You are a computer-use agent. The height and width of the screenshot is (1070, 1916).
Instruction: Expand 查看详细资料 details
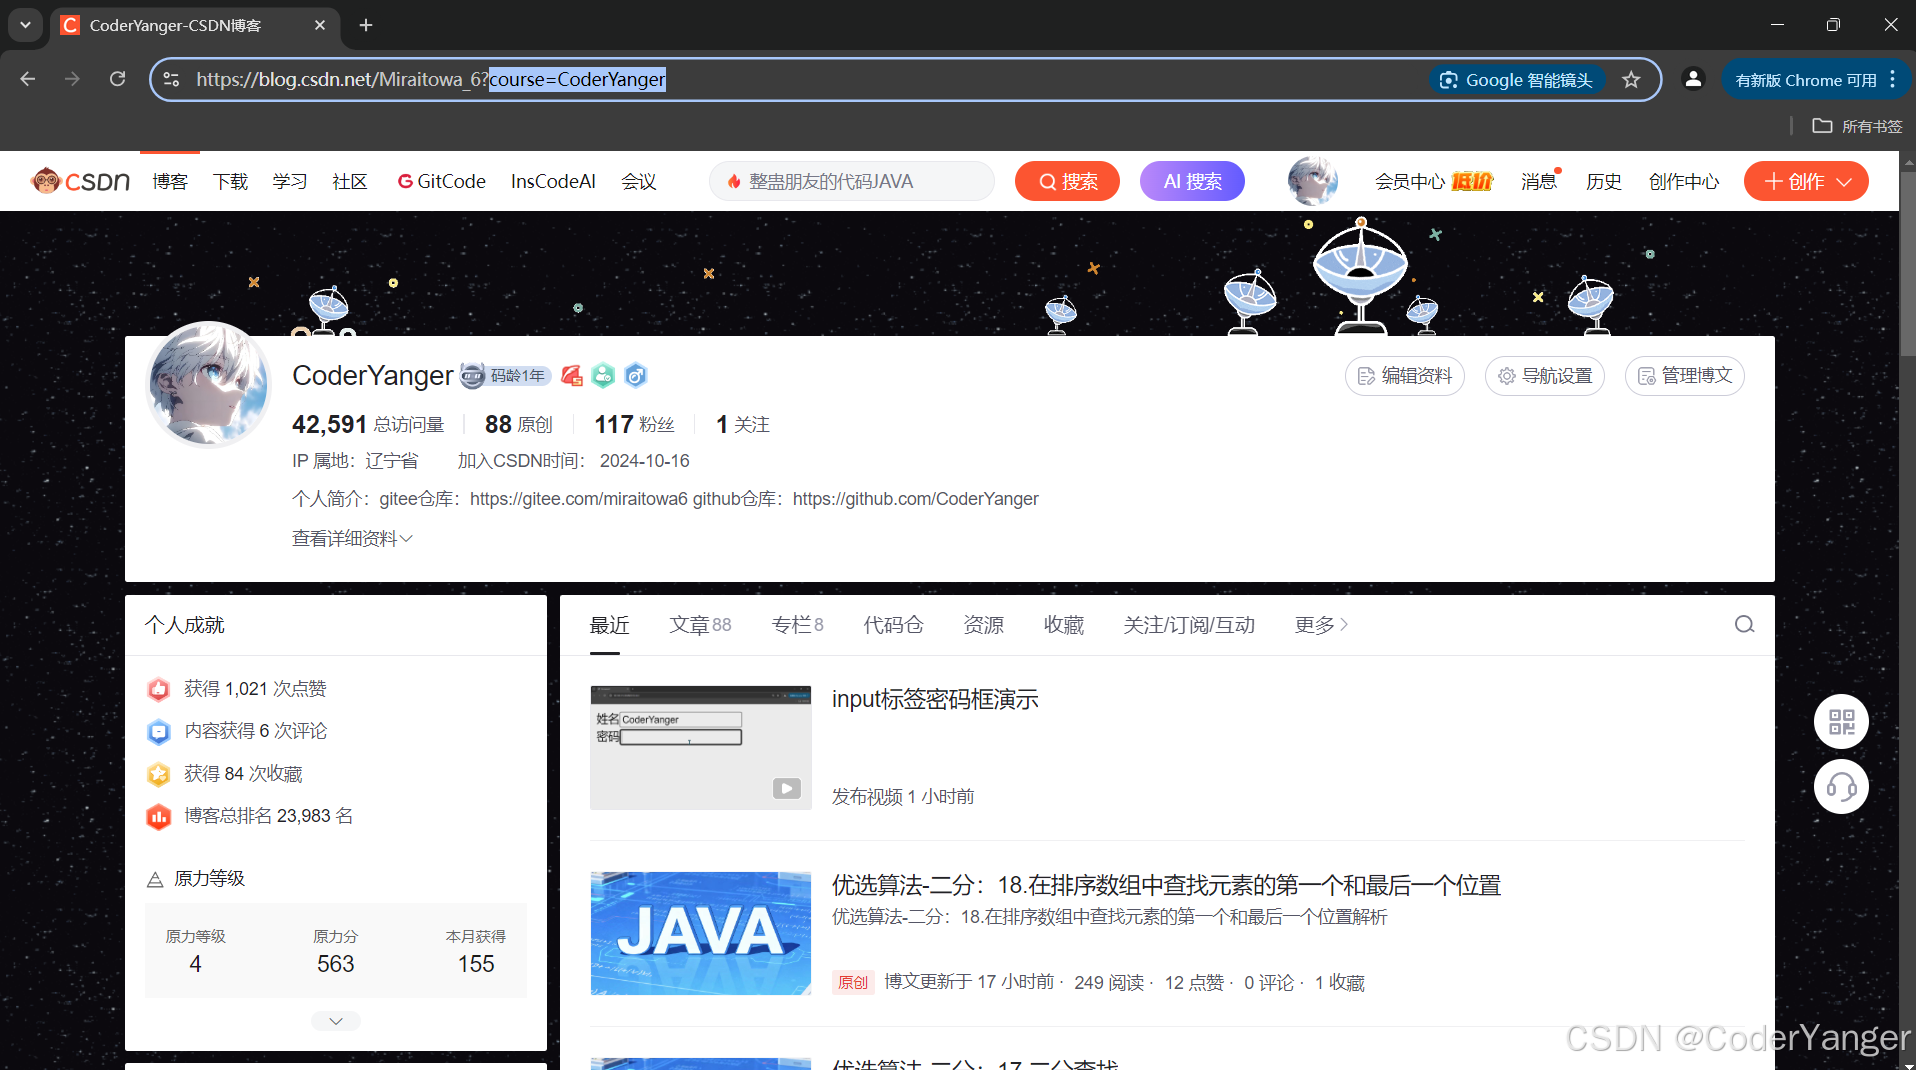352,539
